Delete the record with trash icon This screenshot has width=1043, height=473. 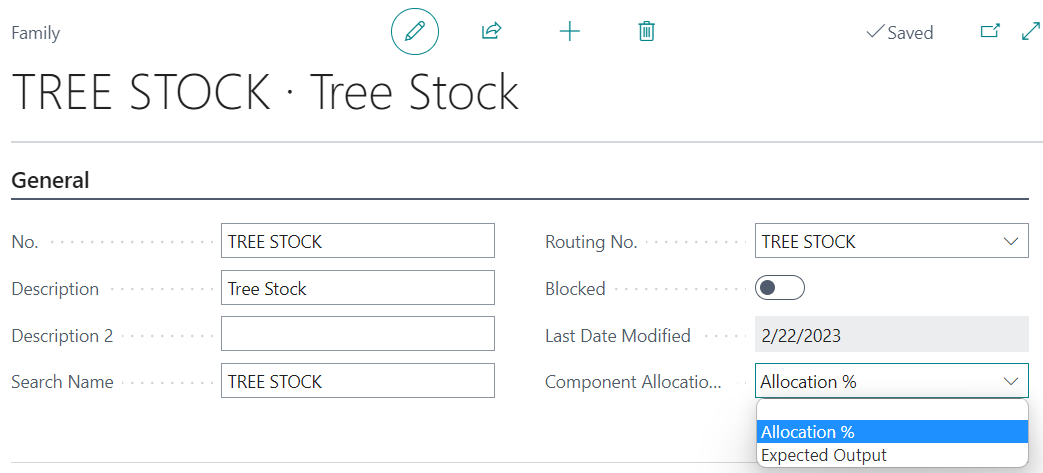coord(647,31)
